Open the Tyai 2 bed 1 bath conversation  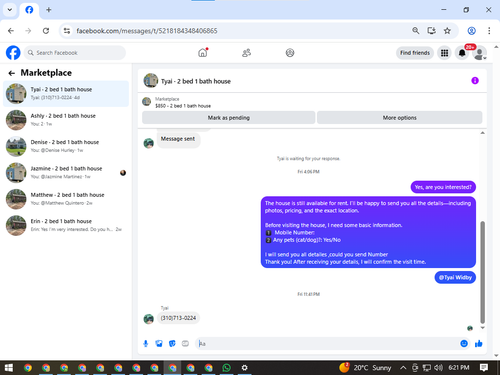pyautogui.click(x=66, y=93)
